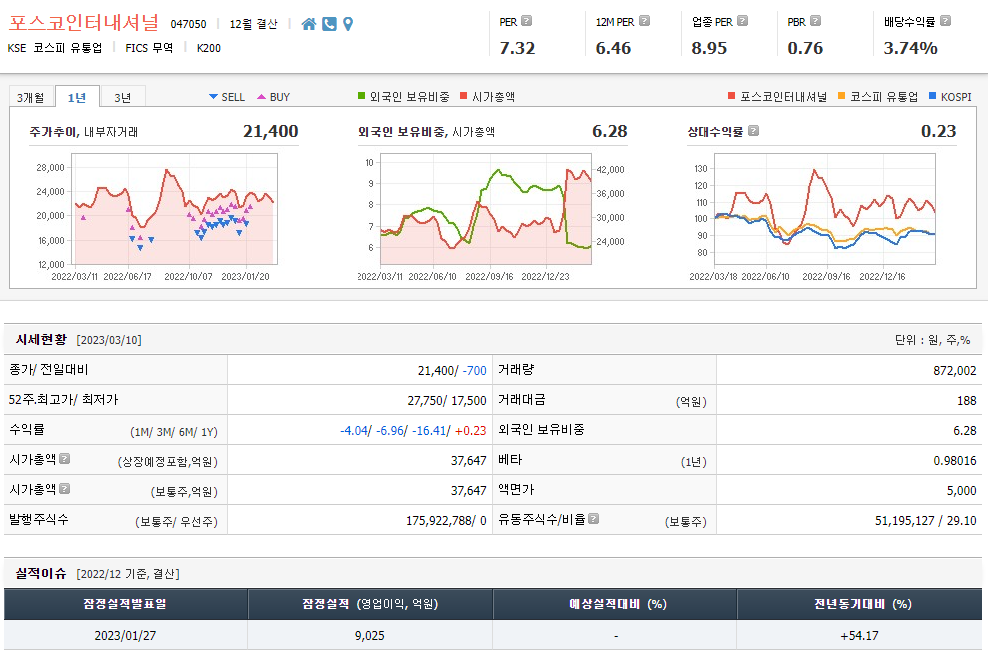The width and height of the screenshot is (988, 660).
Task: Select the 3개월 chart period tab
Action: pyautogui.click(x=30, y=97)
